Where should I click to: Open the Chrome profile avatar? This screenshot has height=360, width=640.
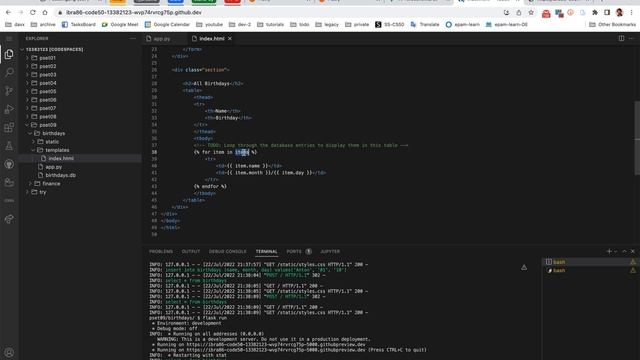[x=619, y=13]
